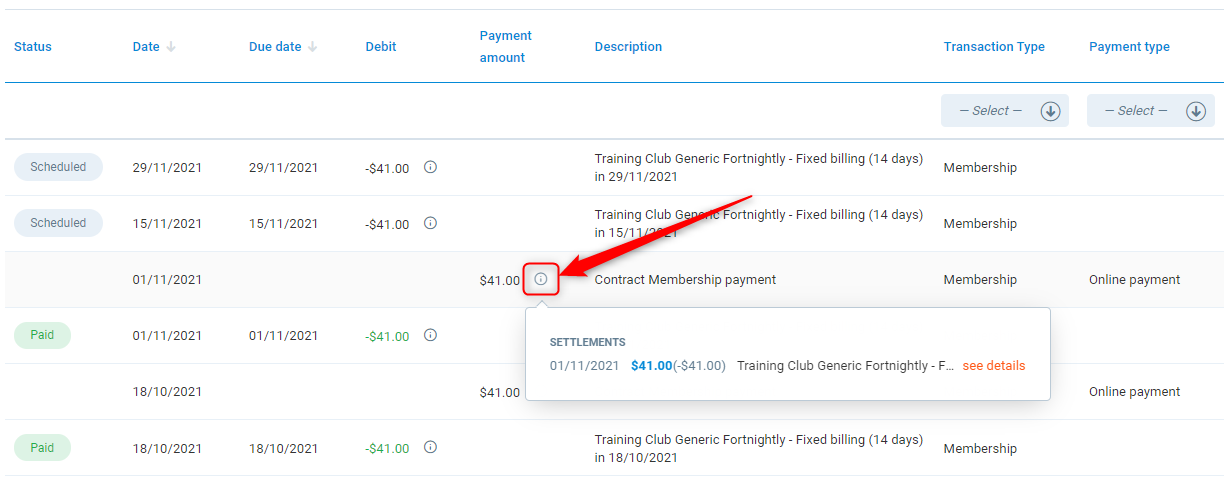The height and width of the screenshot is (490, 1224).
Task: Select the Contract Membership payment description
Action: coord(685,280)
